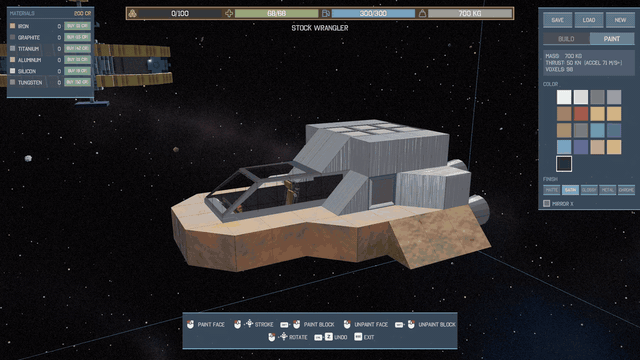
Task: Click the mouse icon beside Paint Block
Action: coord(296,324)
